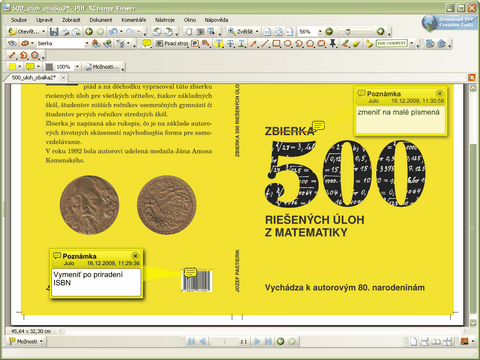Open the Nástroje menu
480x360 pixels.
tap(165, 20)
